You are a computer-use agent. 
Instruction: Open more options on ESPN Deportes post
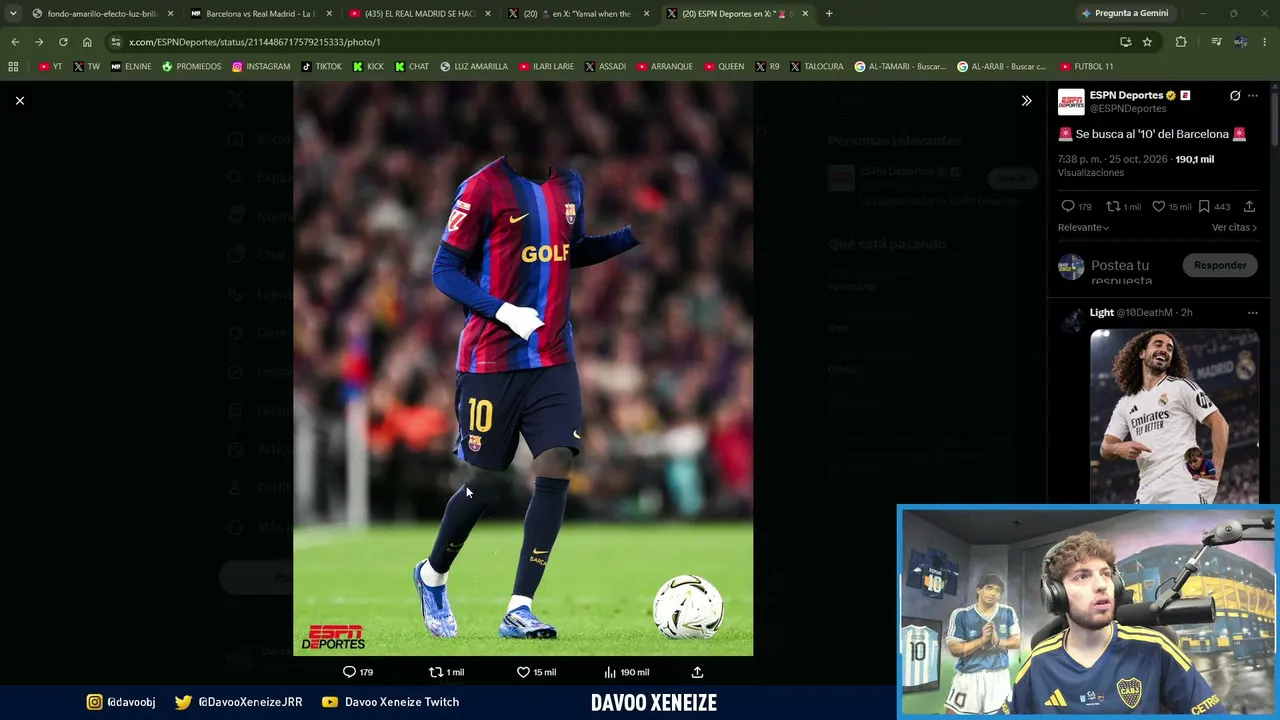(x=1253, y=96)
